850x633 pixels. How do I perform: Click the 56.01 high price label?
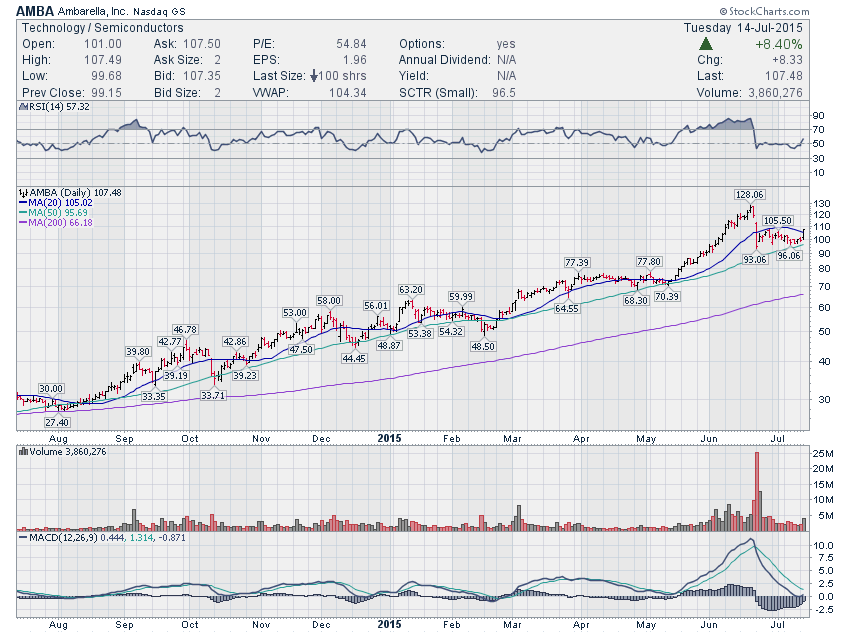(x=376, y=306)
